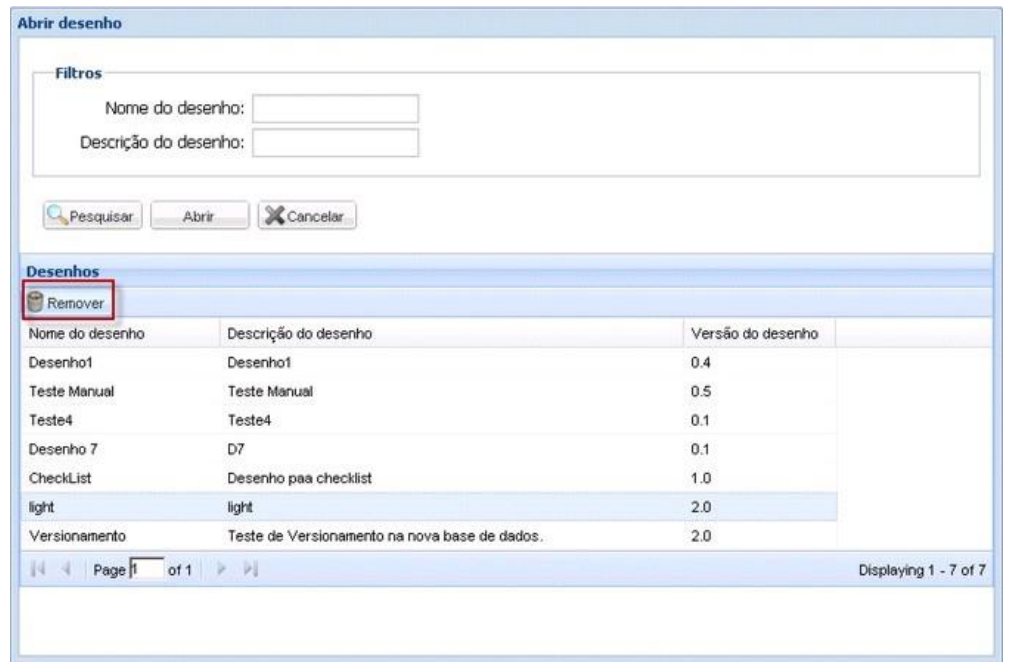The width and height of the screenshot is (1012, 669).
Task: Focus the Nome do desenho field
Action: point(335,108)
